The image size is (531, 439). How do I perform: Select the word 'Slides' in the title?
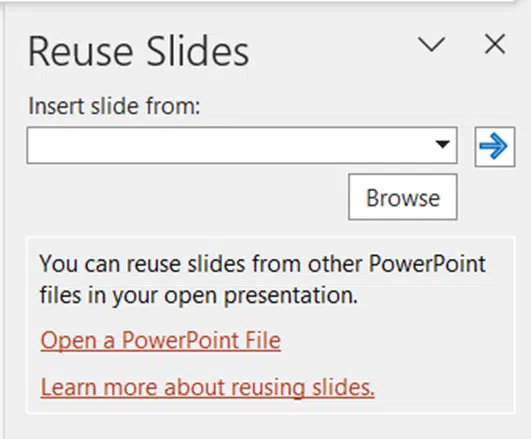pos(198,52)
